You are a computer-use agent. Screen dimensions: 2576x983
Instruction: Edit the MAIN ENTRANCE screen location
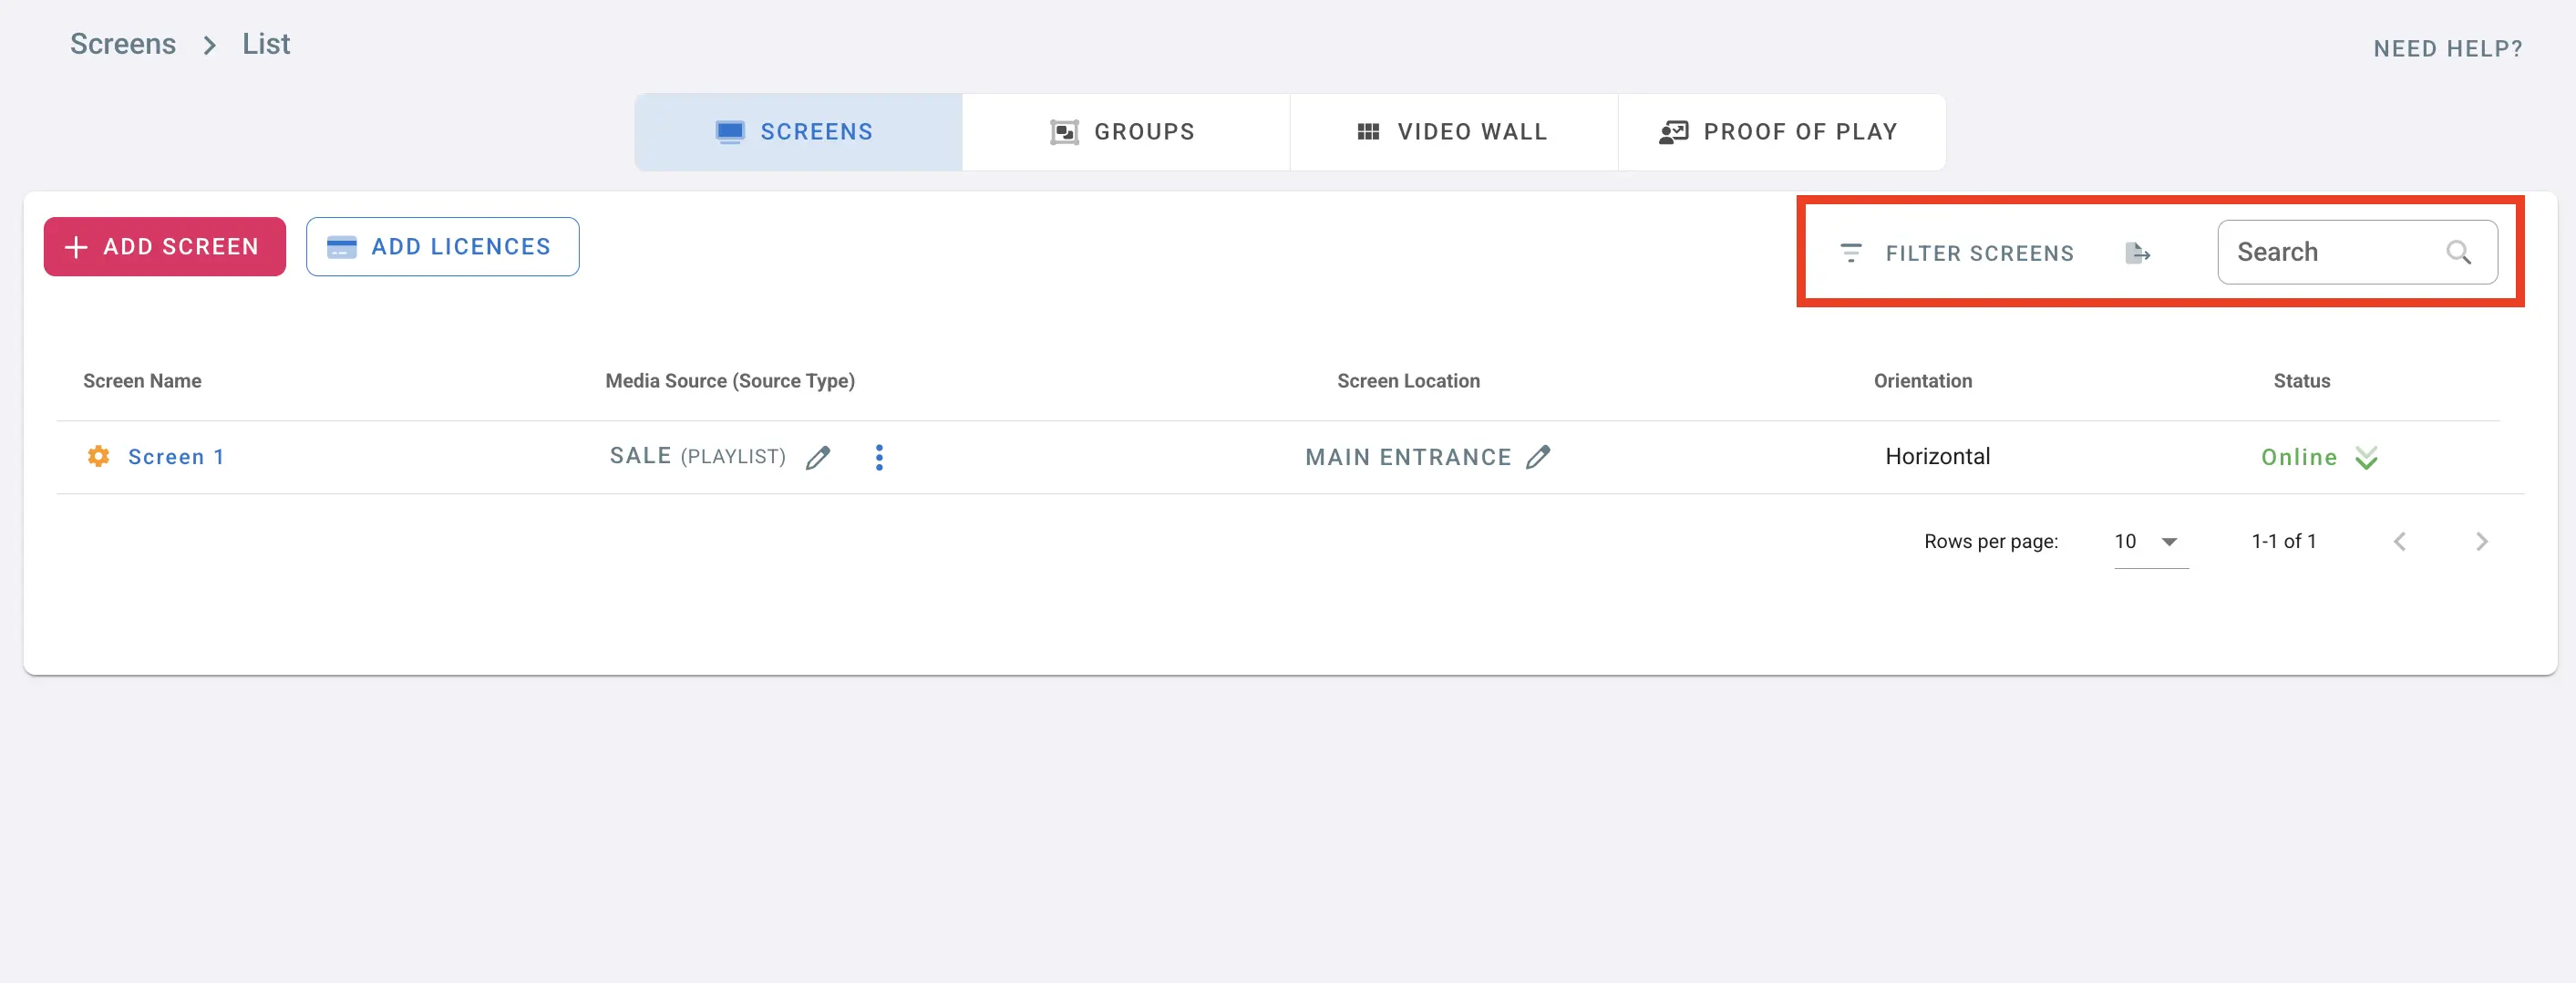coord(1538,456)
